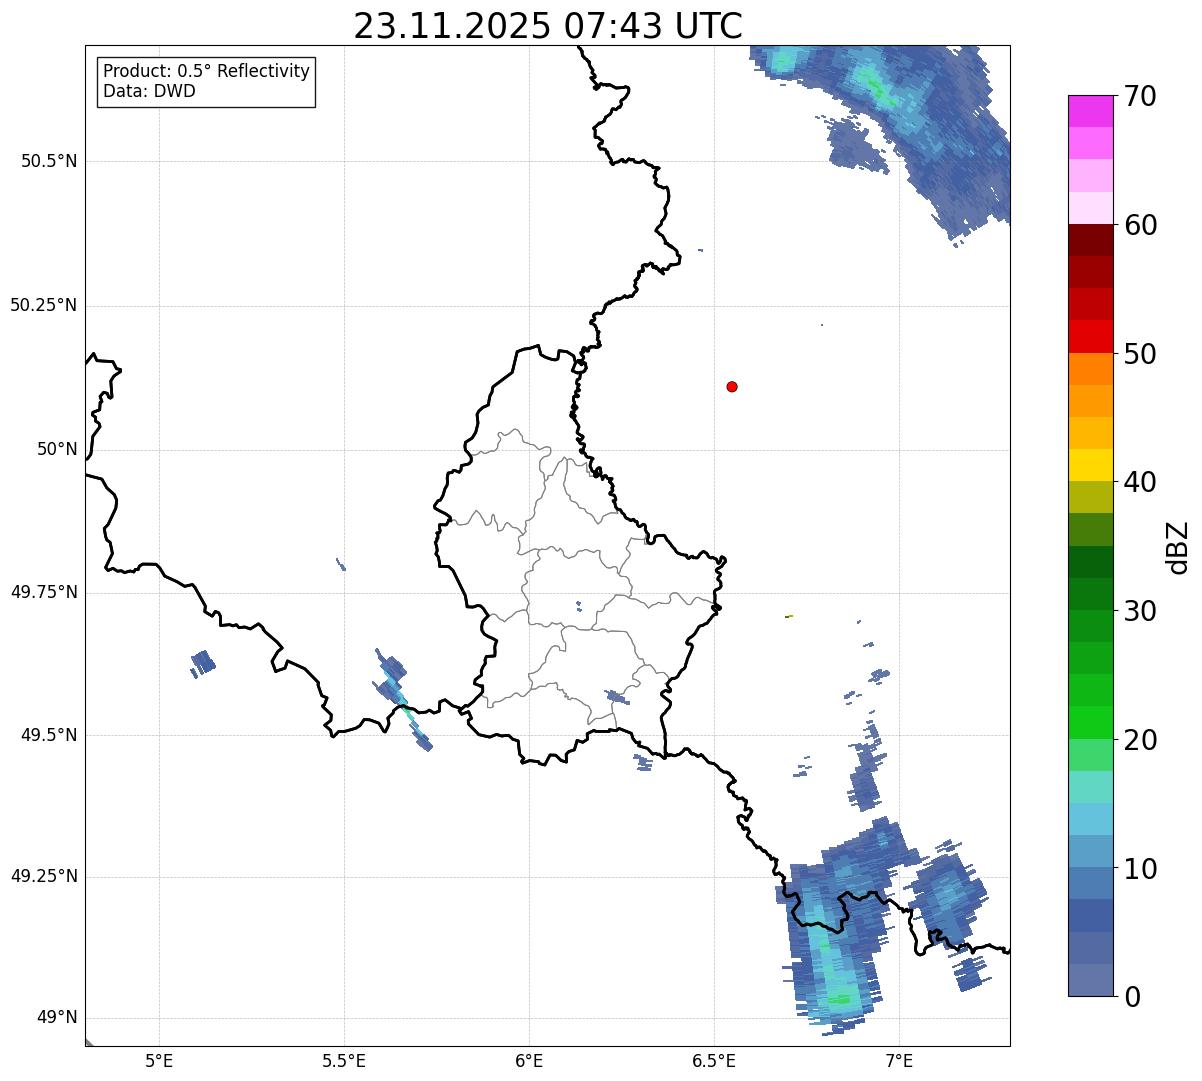Click the 5°E longitude label

tap(159, 1060)
